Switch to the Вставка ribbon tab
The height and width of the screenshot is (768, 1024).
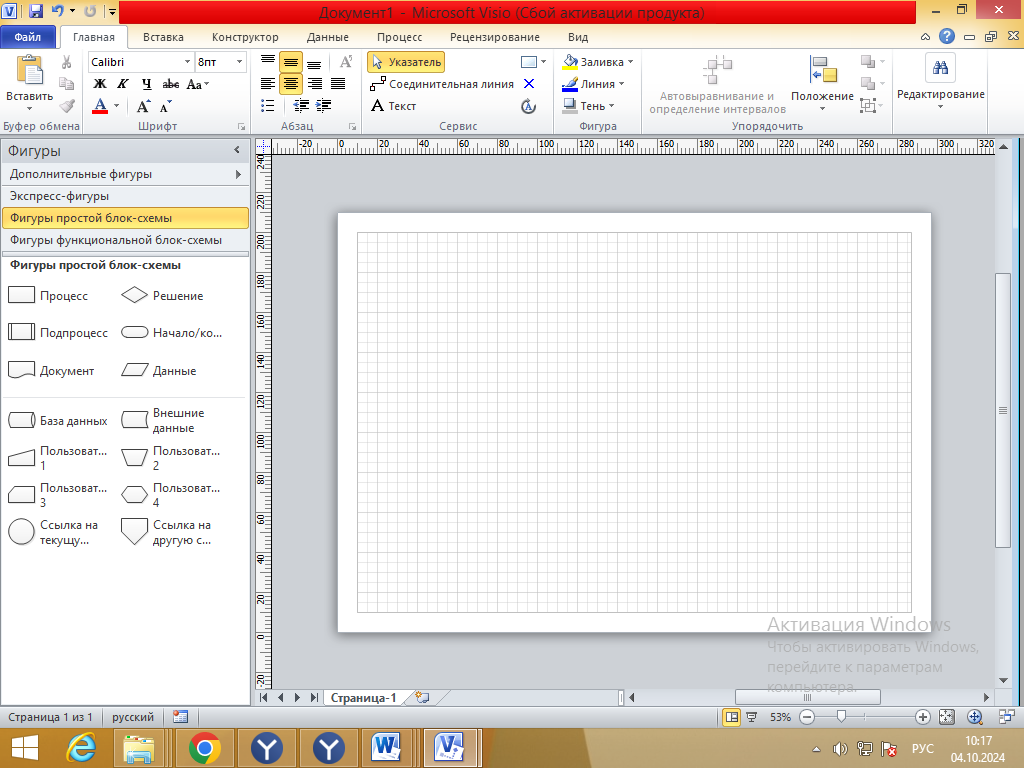click(x=163, y=37)
